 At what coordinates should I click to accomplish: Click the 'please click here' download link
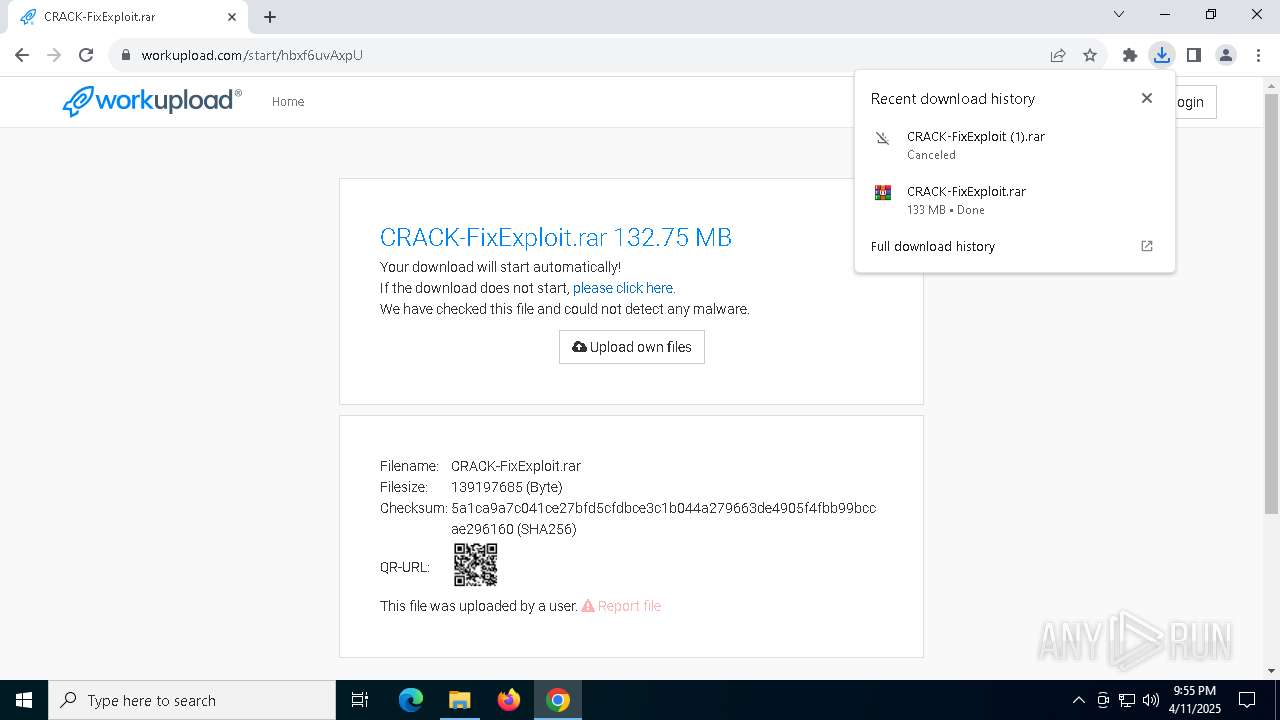point(623,288)
